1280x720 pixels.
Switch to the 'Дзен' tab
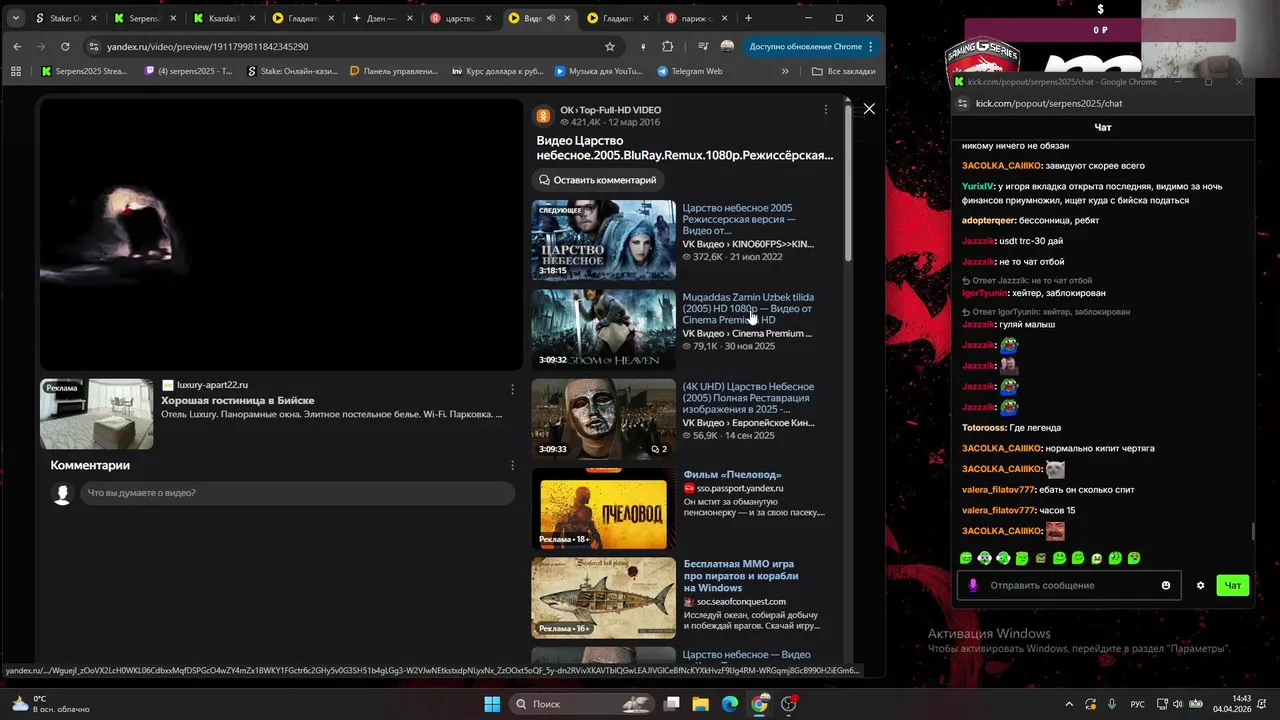coord(380,18)
